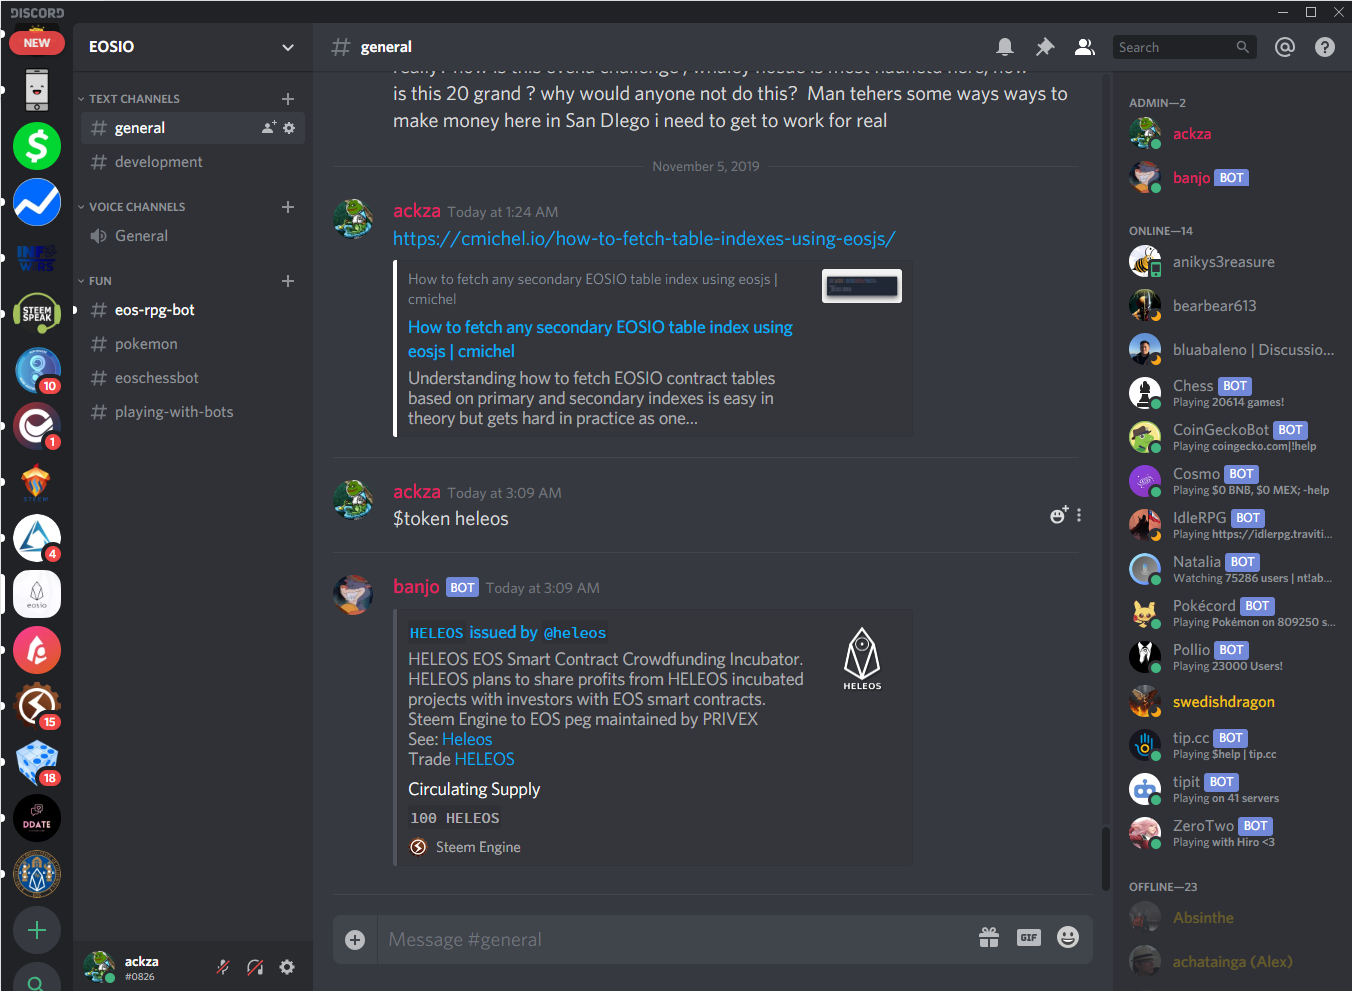
Task: Add a new voice channel
Action: [288, 207]
